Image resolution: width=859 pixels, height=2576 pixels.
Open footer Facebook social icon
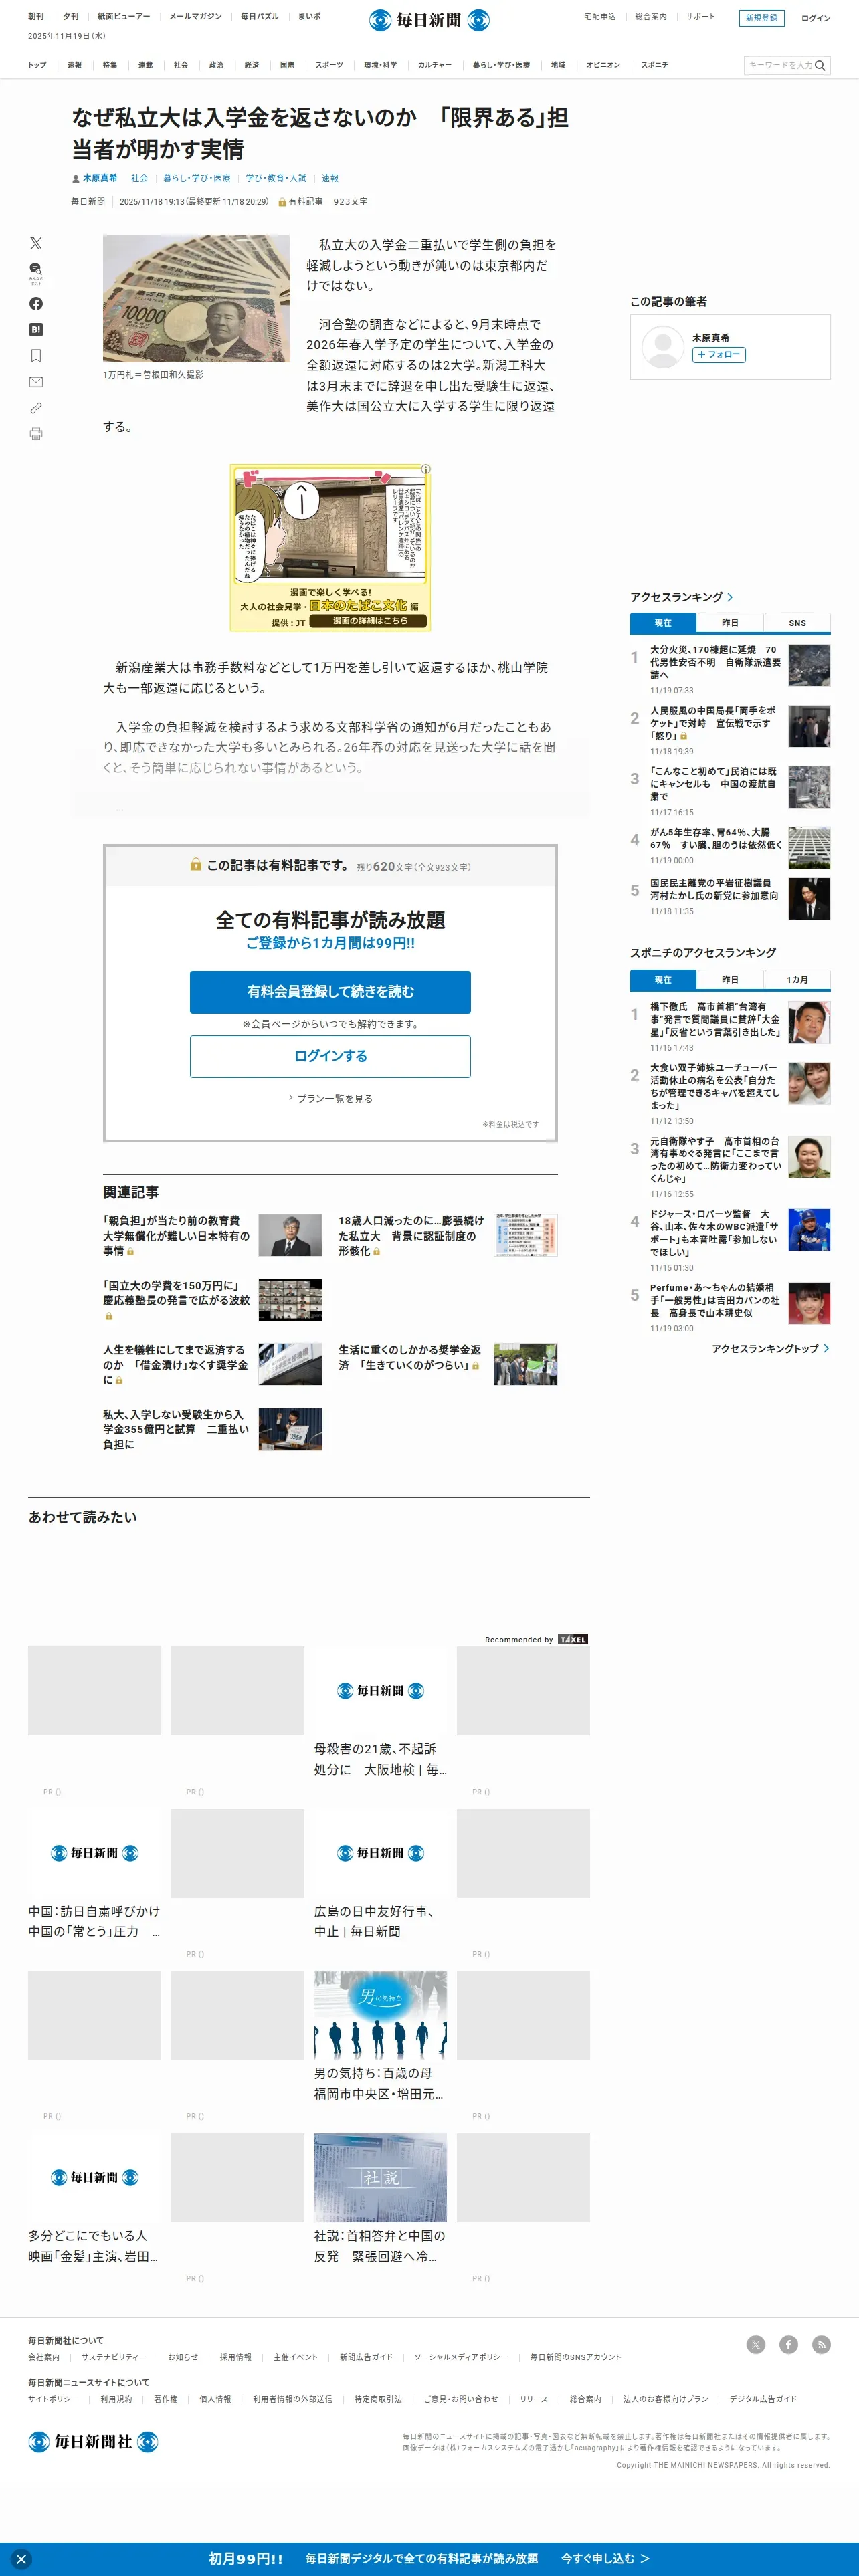[789, 2344]
